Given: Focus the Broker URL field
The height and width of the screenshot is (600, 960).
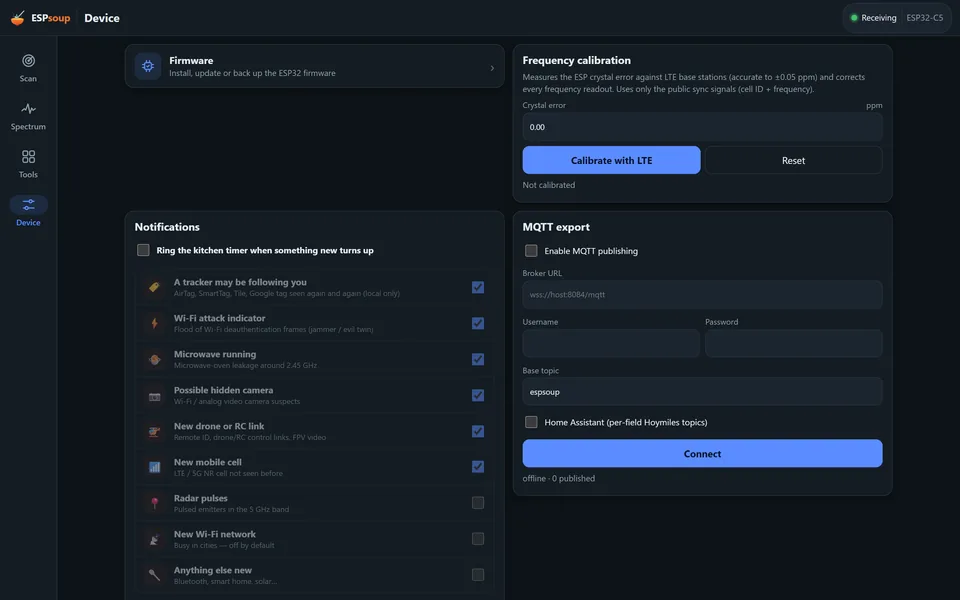Looking at the screenshot, I should point(702,294).
